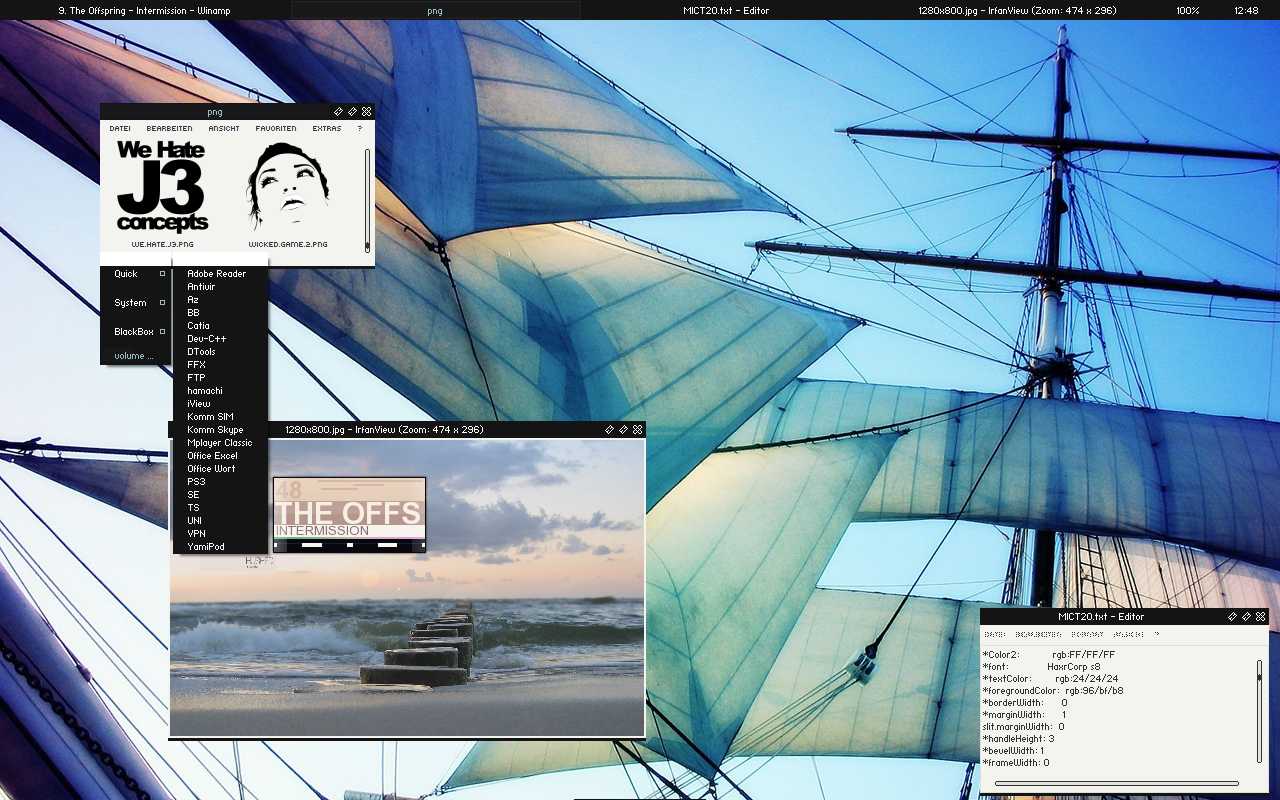1280x800 pixels.
Task: Open the Ansicht menu in the png window
Action: [x=224, y=128]
